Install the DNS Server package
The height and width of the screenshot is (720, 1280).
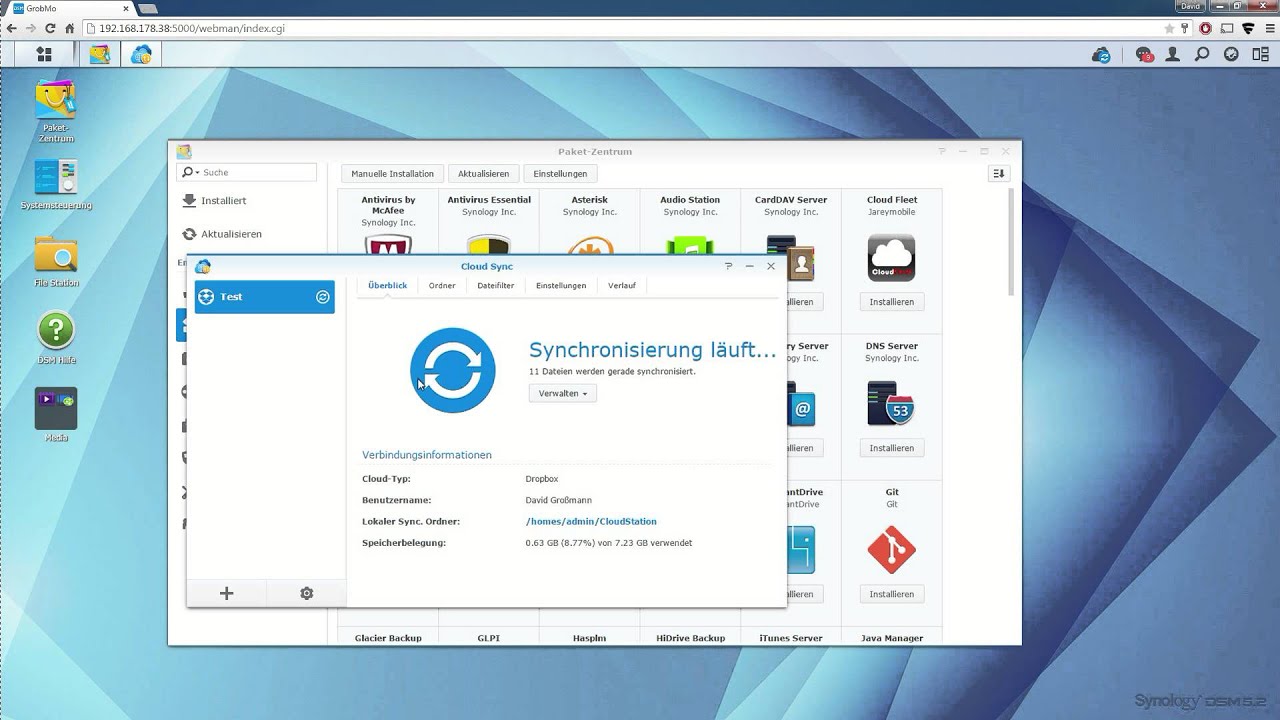tap(891, 448)
